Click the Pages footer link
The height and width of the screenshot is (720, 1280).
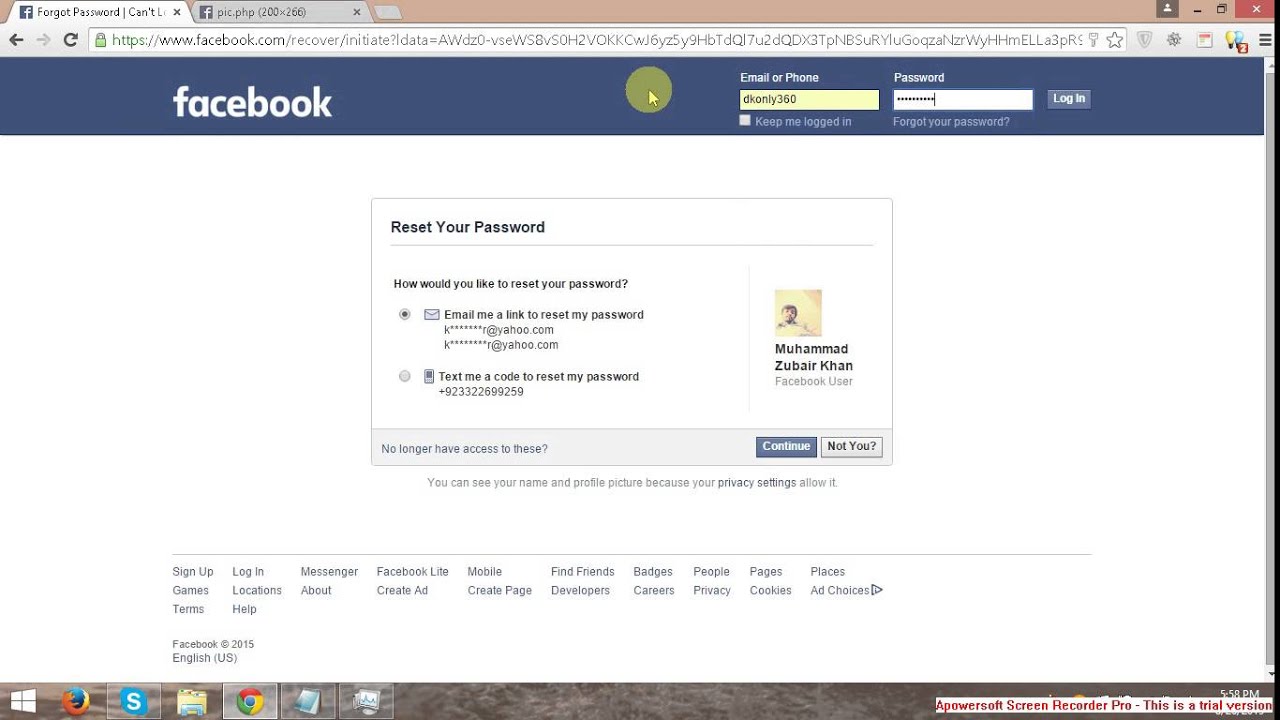click(x=766, y=572)
